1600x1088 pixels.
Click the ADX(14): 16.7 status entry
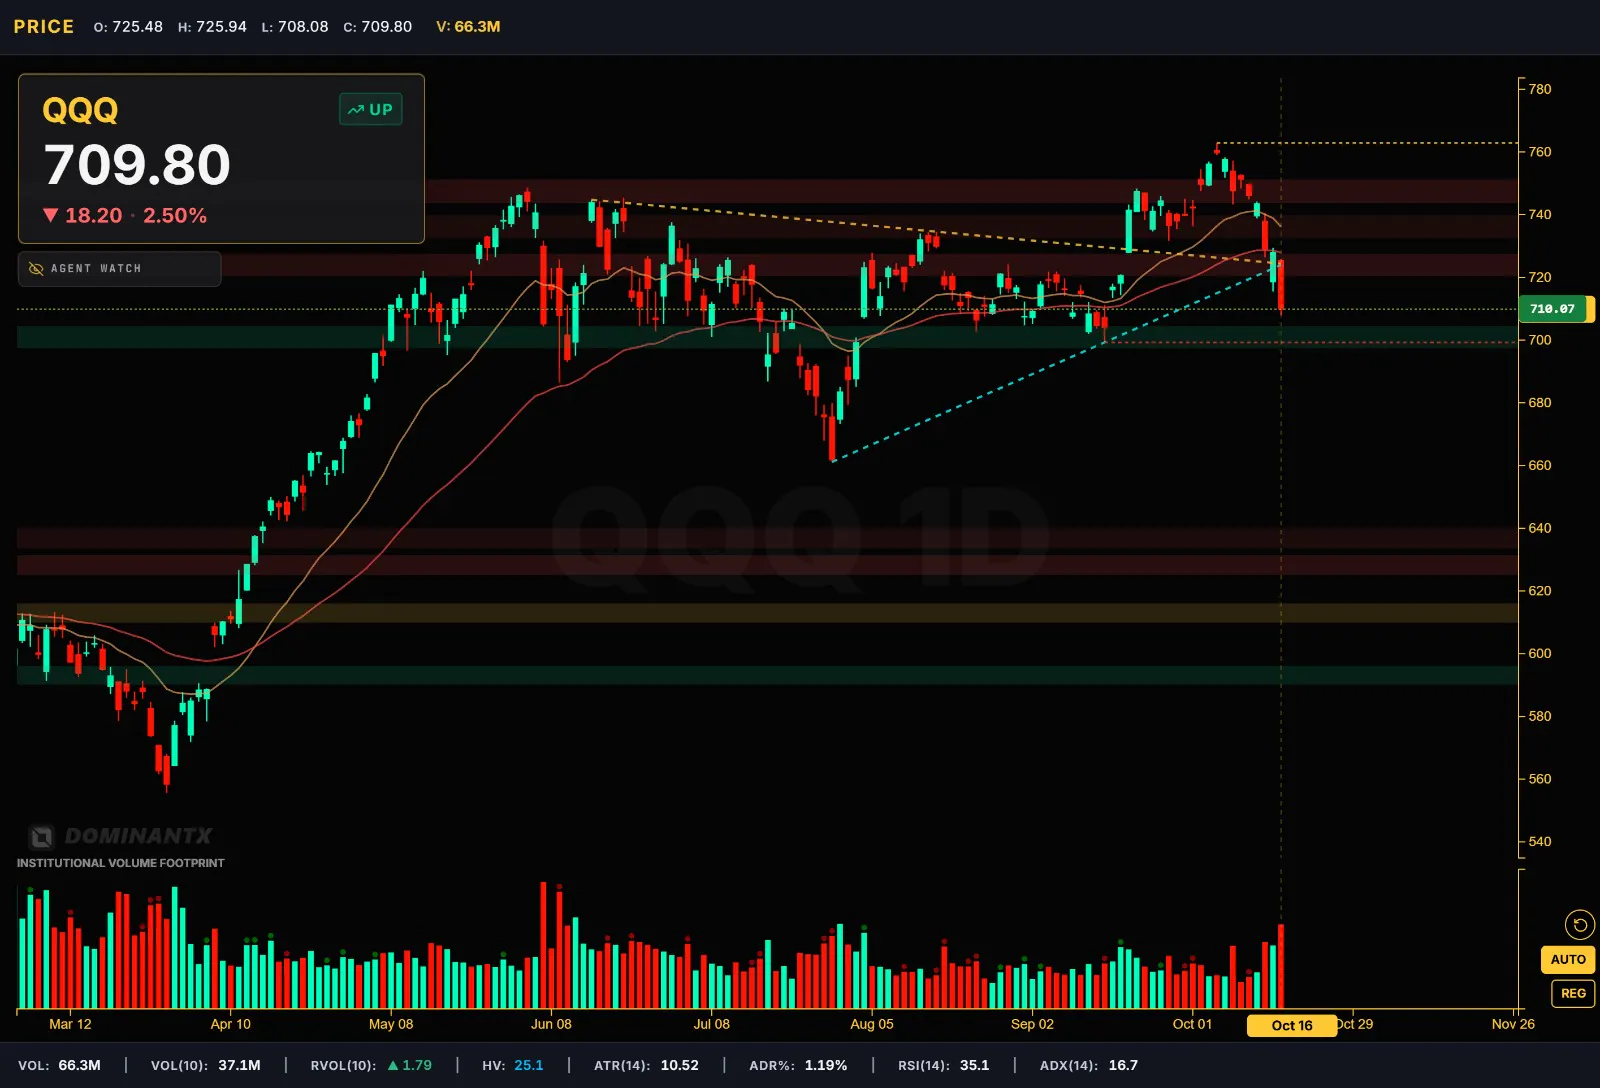pyautogui.click(x=1089, y=1065)
